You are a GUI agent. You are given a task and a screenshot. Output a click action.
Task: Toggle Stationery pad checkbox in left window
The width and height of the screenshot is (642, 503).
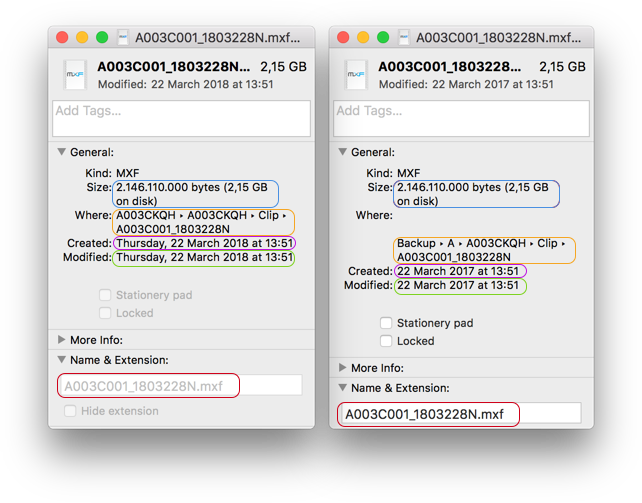[x=105, y=295]
